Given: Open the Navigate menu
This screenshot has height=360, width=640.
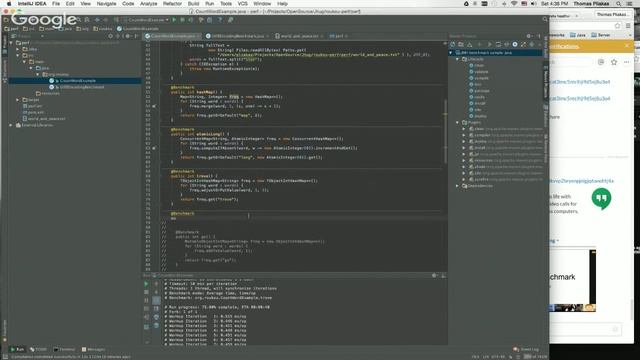Looking at the screenshot, I should [106, 4].
